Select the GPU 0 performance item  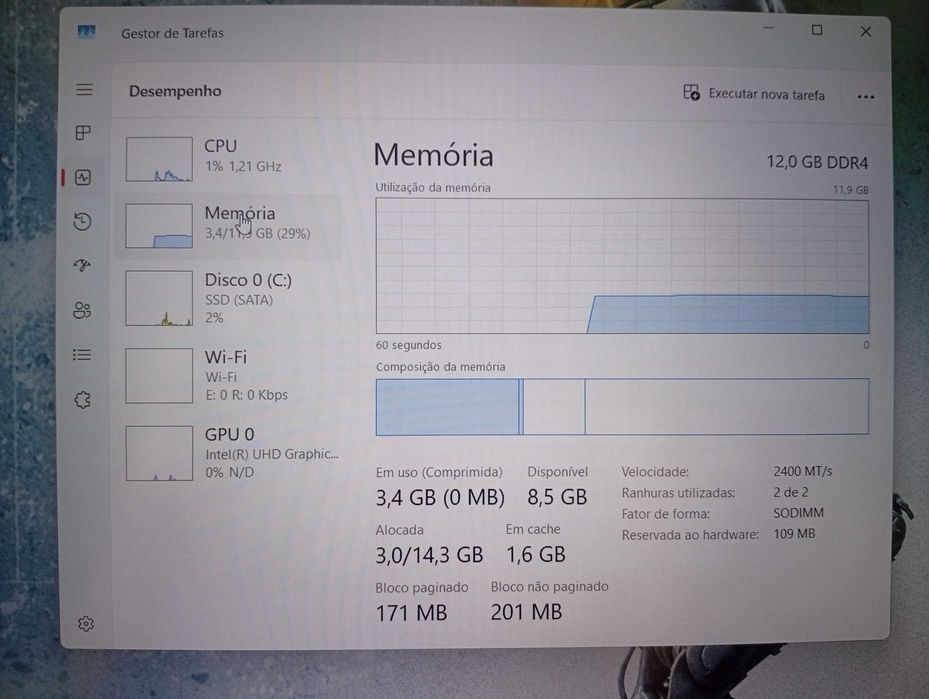click(x=229, y=453)
